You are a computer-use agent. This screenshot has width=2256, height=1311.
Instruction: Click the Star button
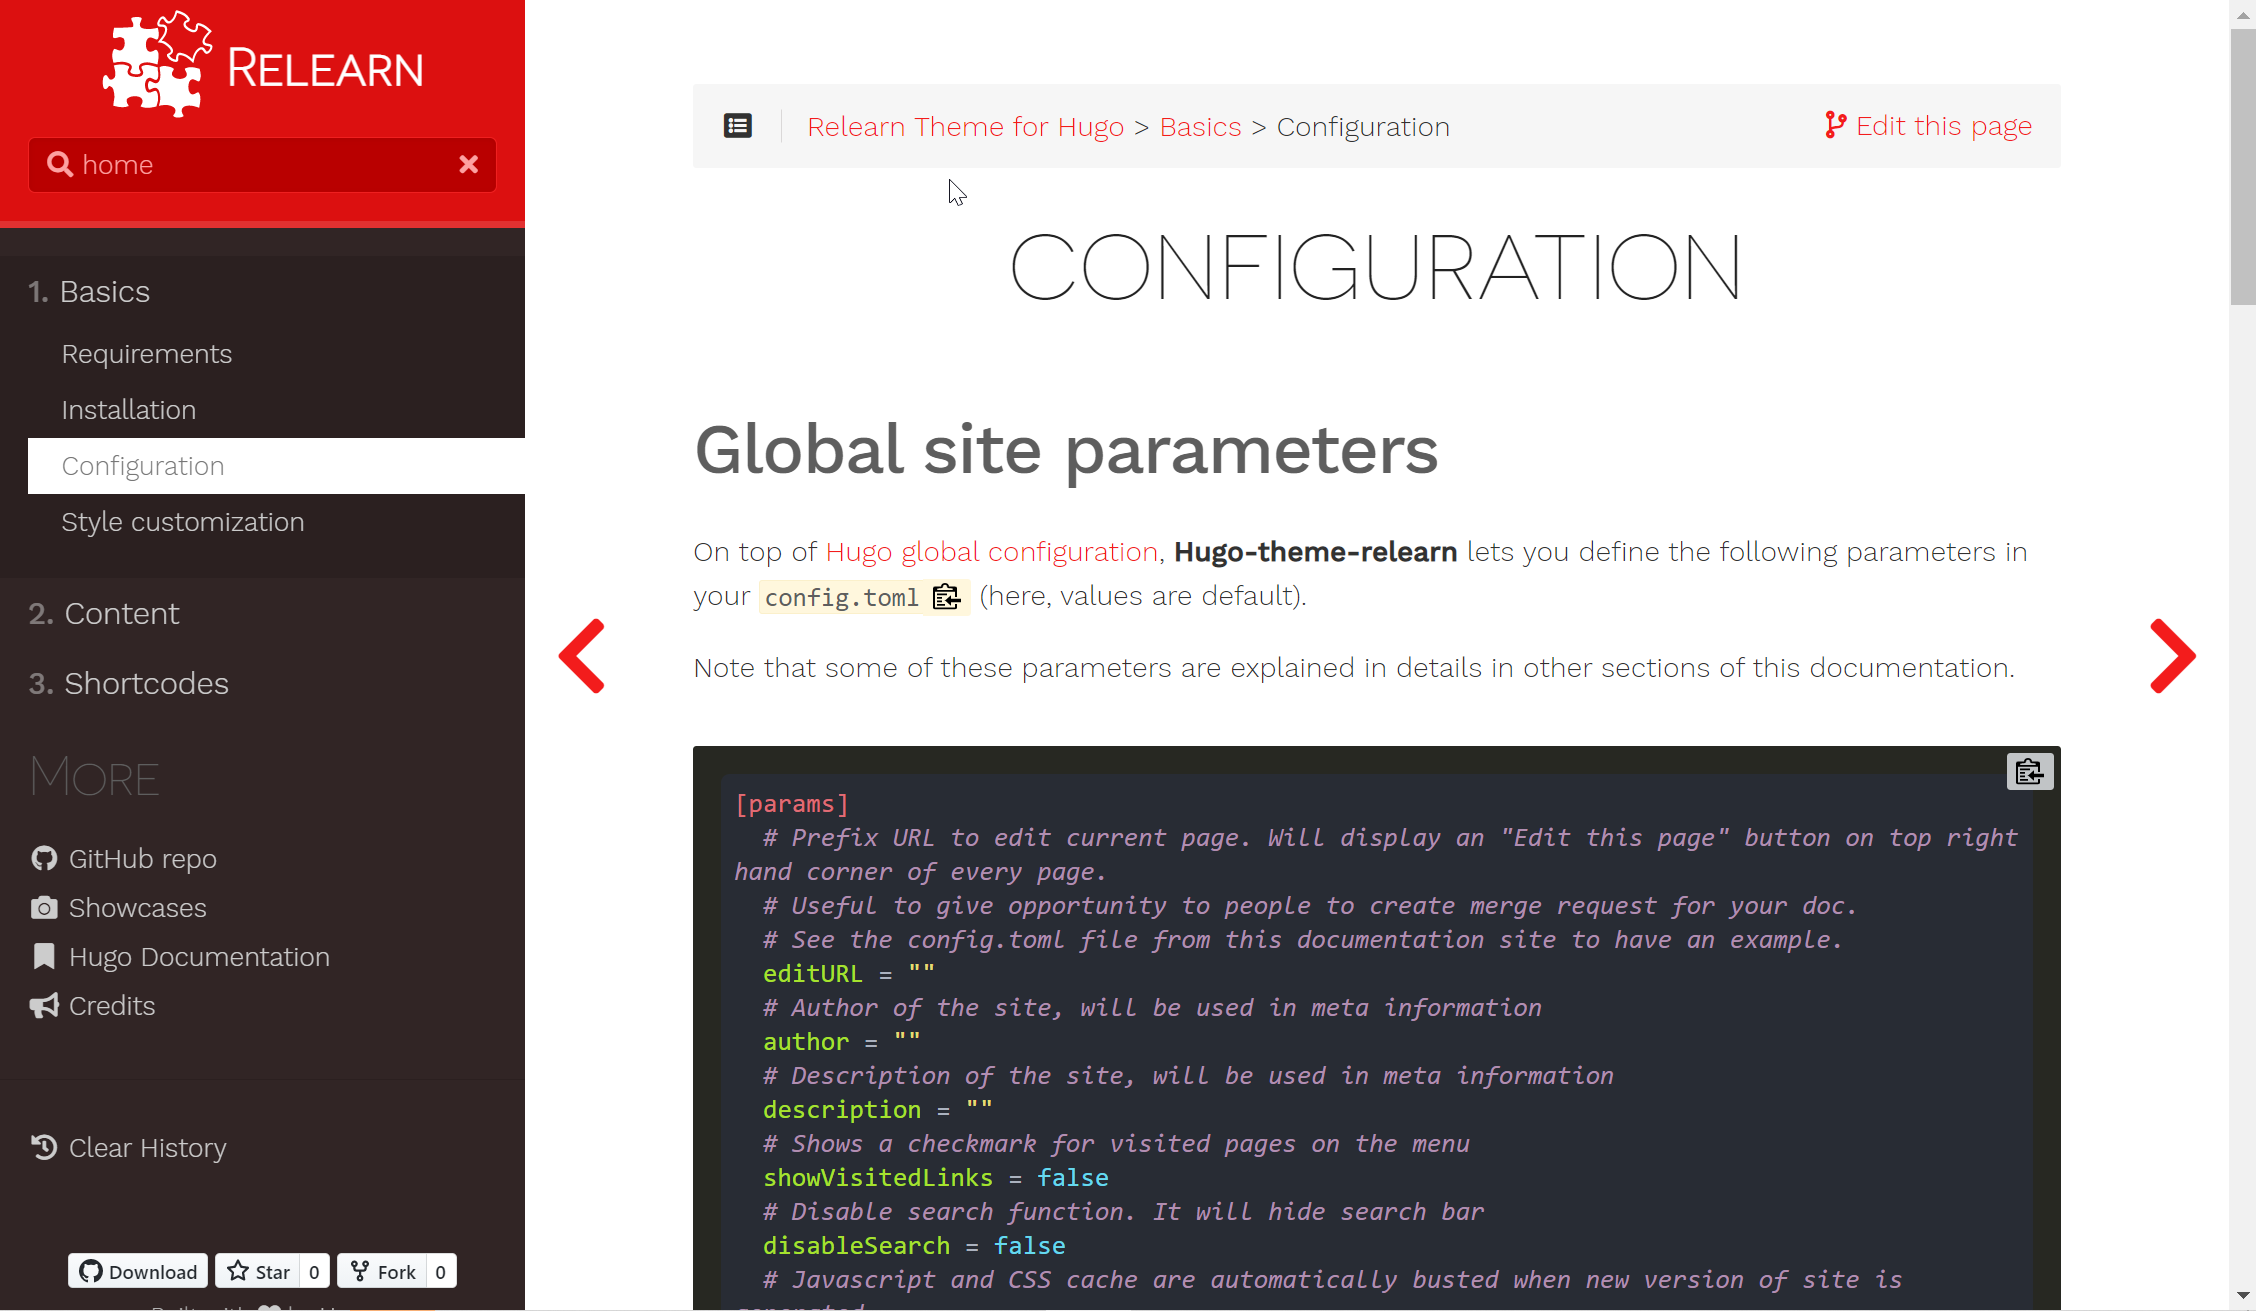[x=259, y=1271]
